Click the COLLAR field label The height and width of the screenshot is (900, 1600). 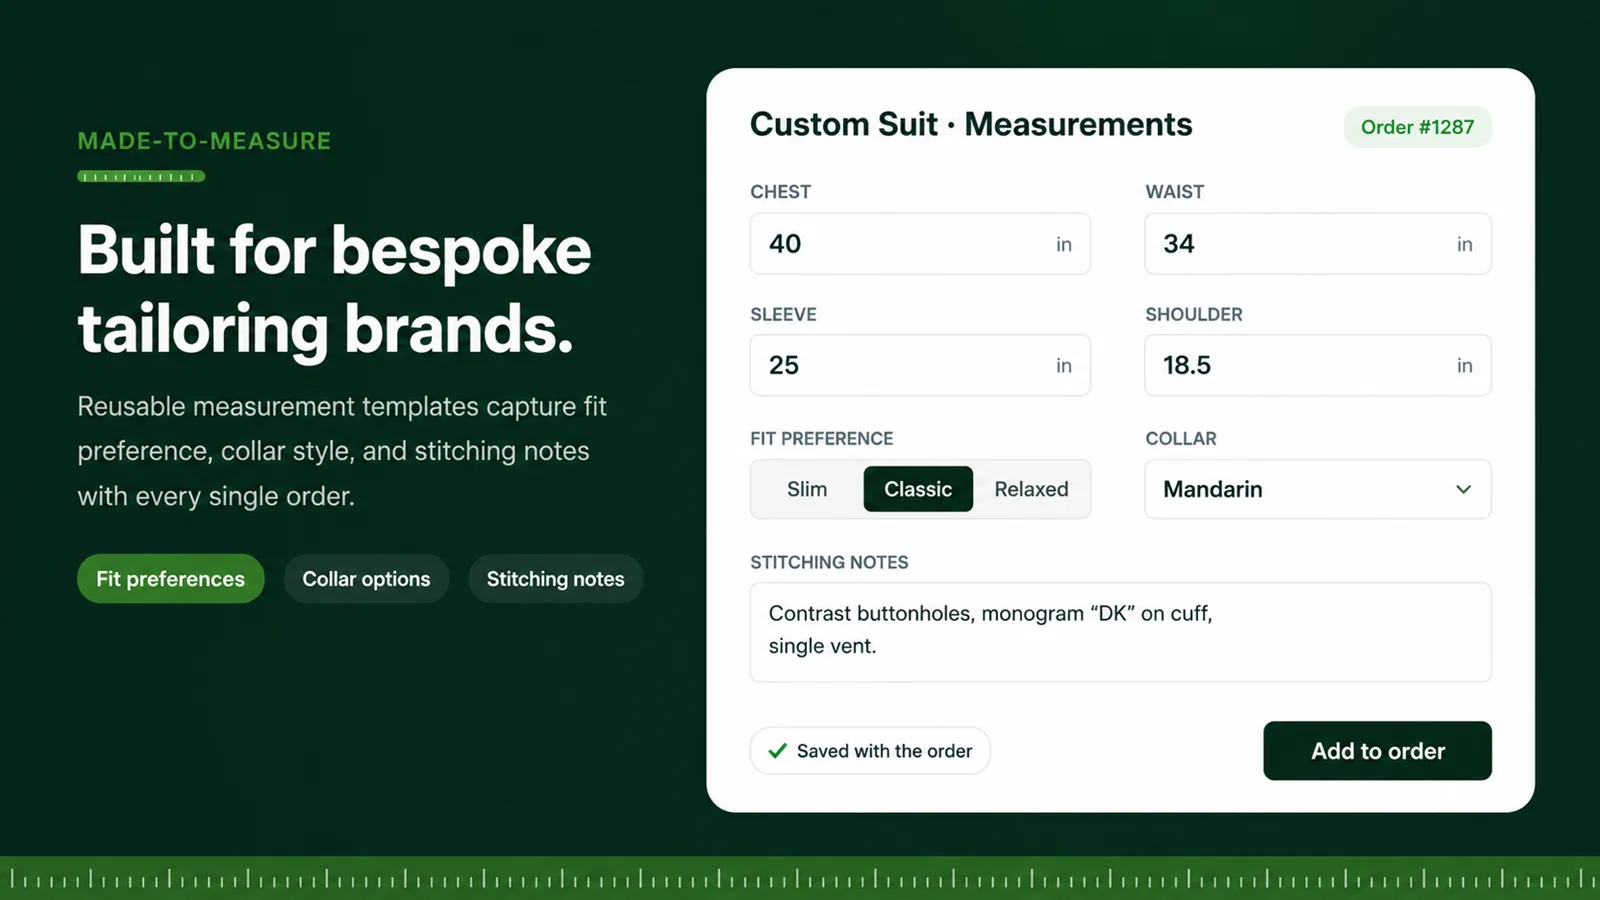click(x=1181, y=439)
